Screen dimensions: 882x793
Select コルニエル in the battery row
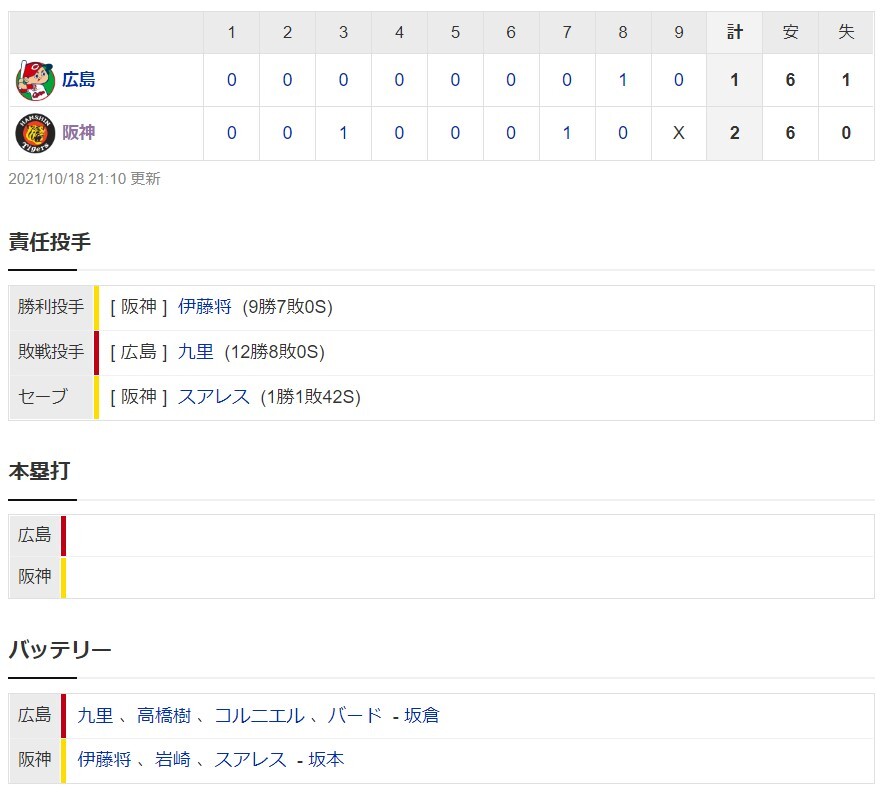coord(260,715)
